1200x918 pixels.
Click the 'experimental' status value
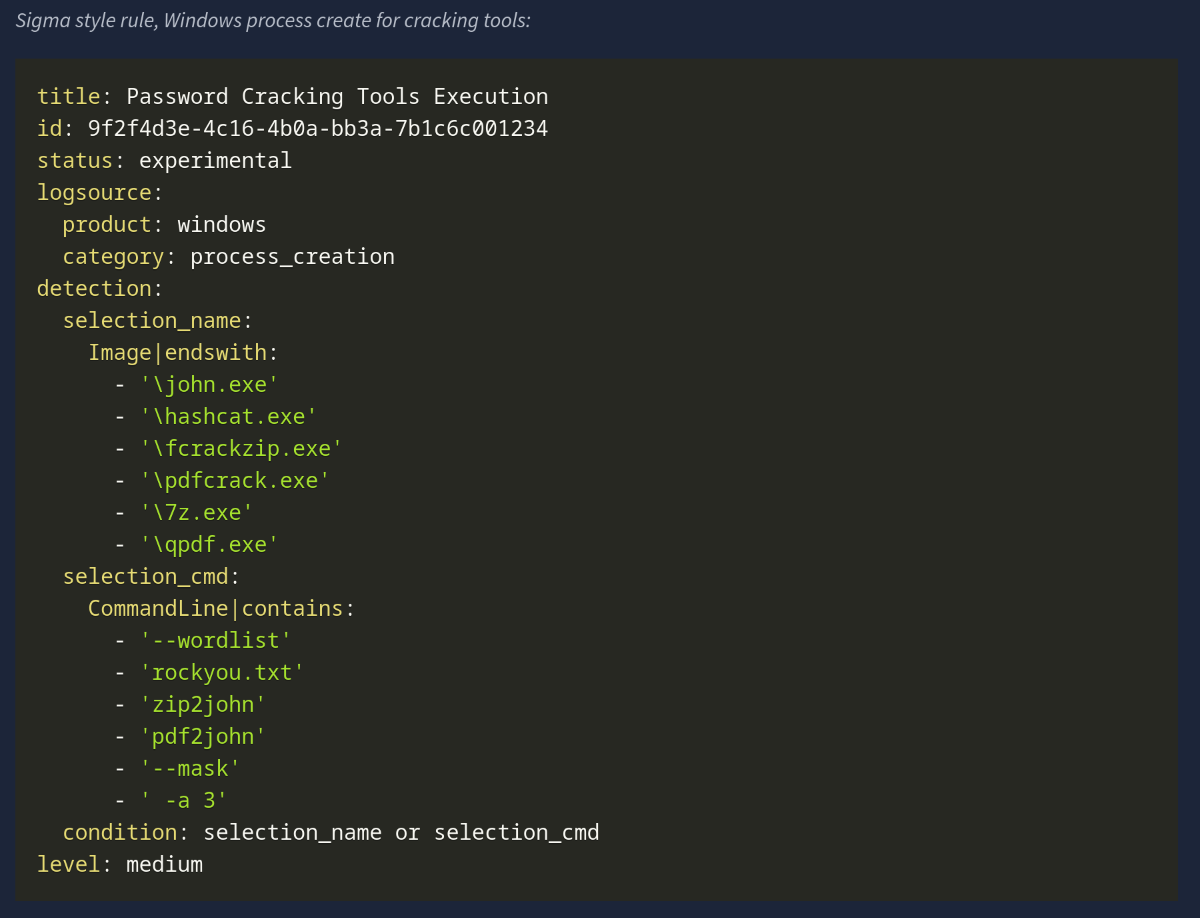(215, 161)
